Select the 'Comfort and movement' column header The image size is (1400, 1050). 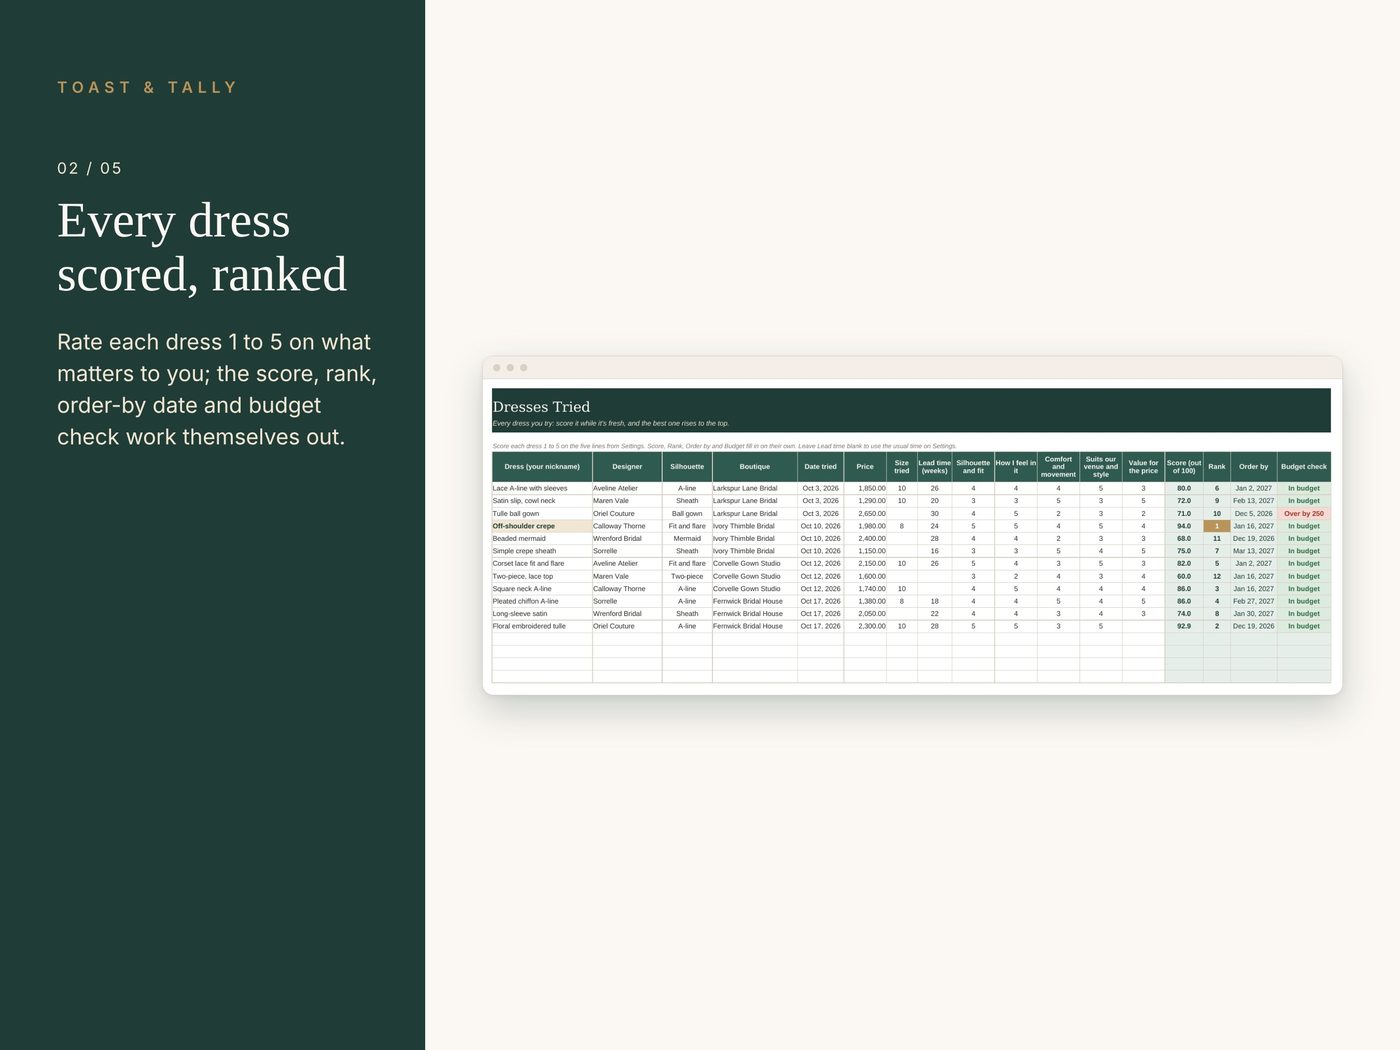click(x=1058, y=467)
